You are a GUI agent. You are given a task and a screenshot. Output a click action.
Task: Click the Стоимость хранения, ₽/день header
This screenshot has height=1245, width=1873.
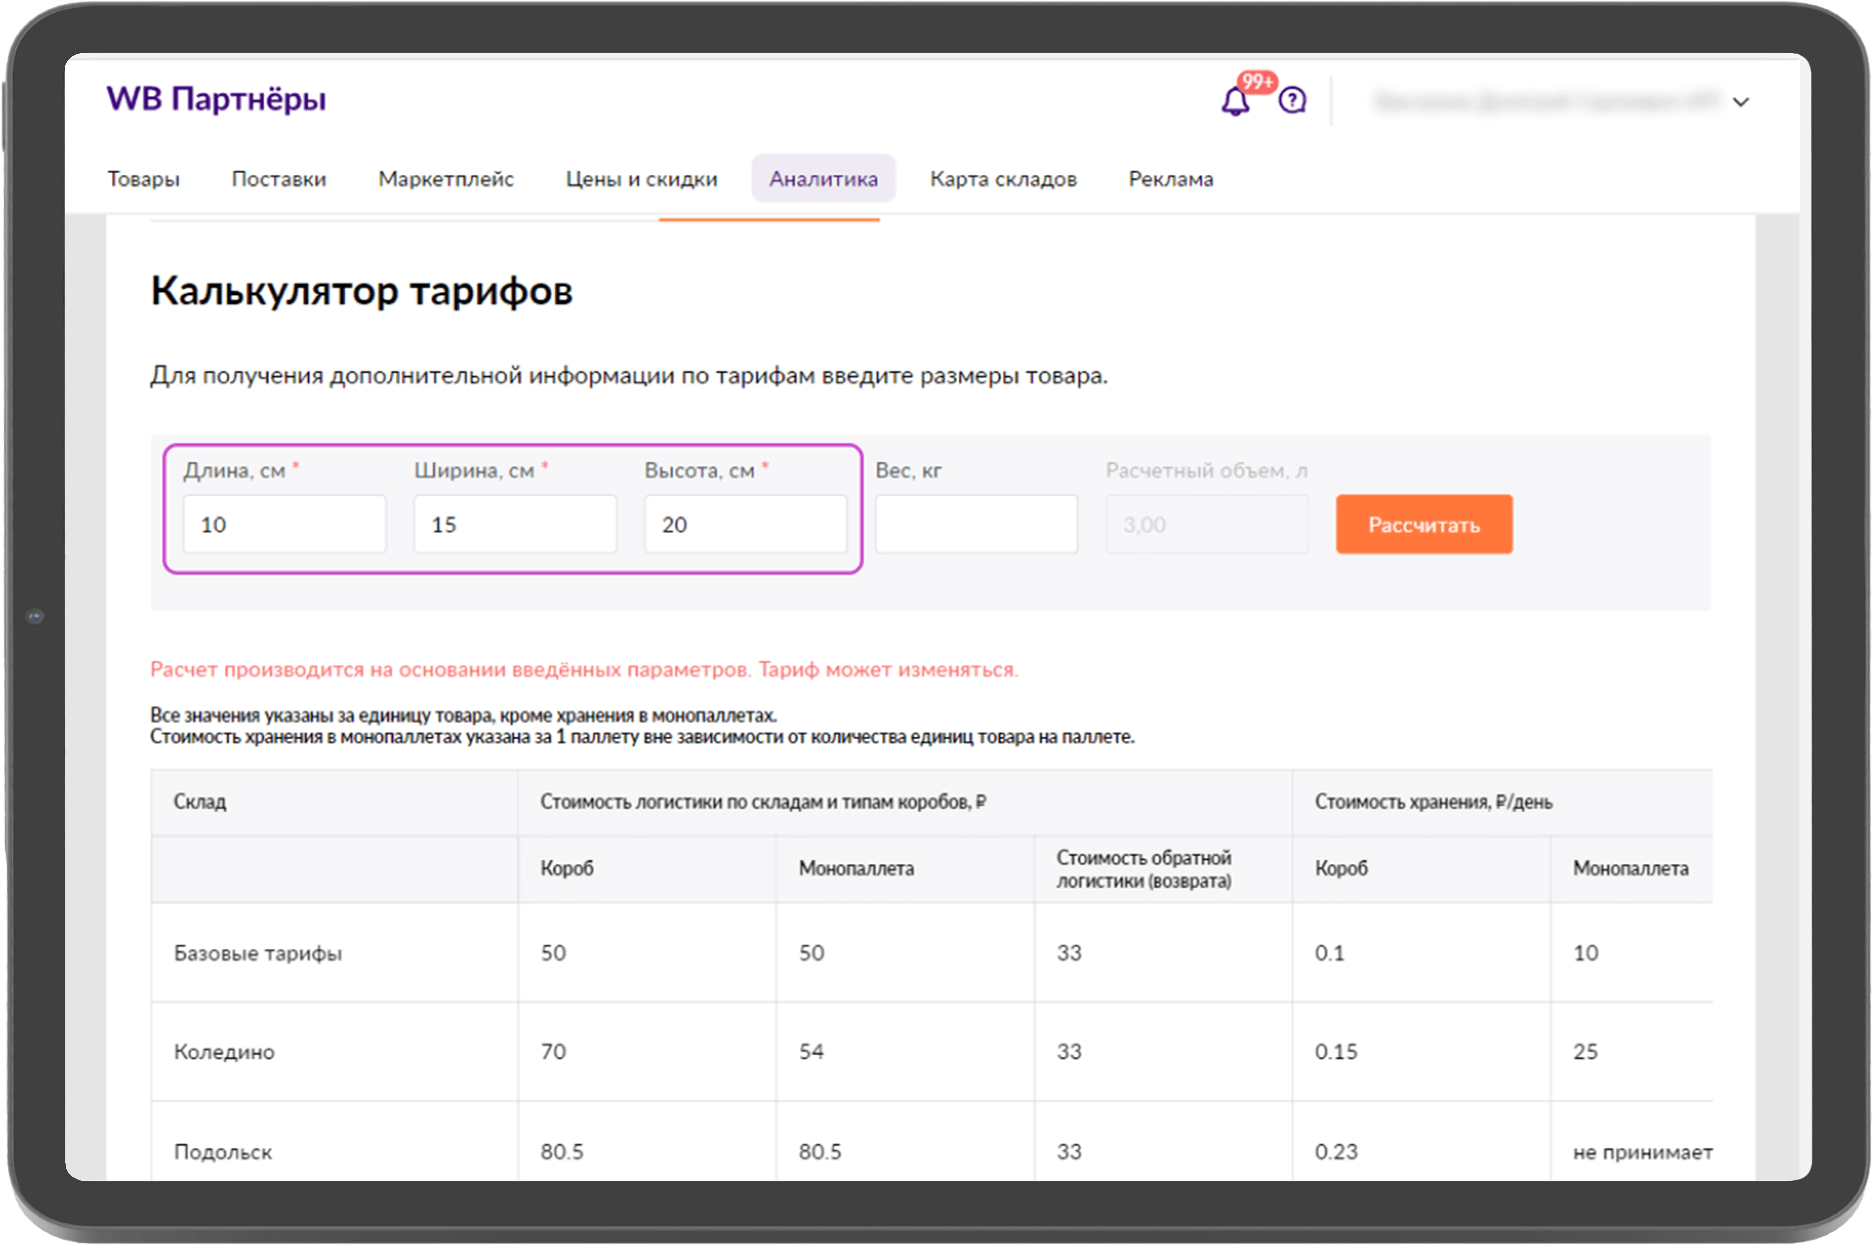(x=1433, y=802)
